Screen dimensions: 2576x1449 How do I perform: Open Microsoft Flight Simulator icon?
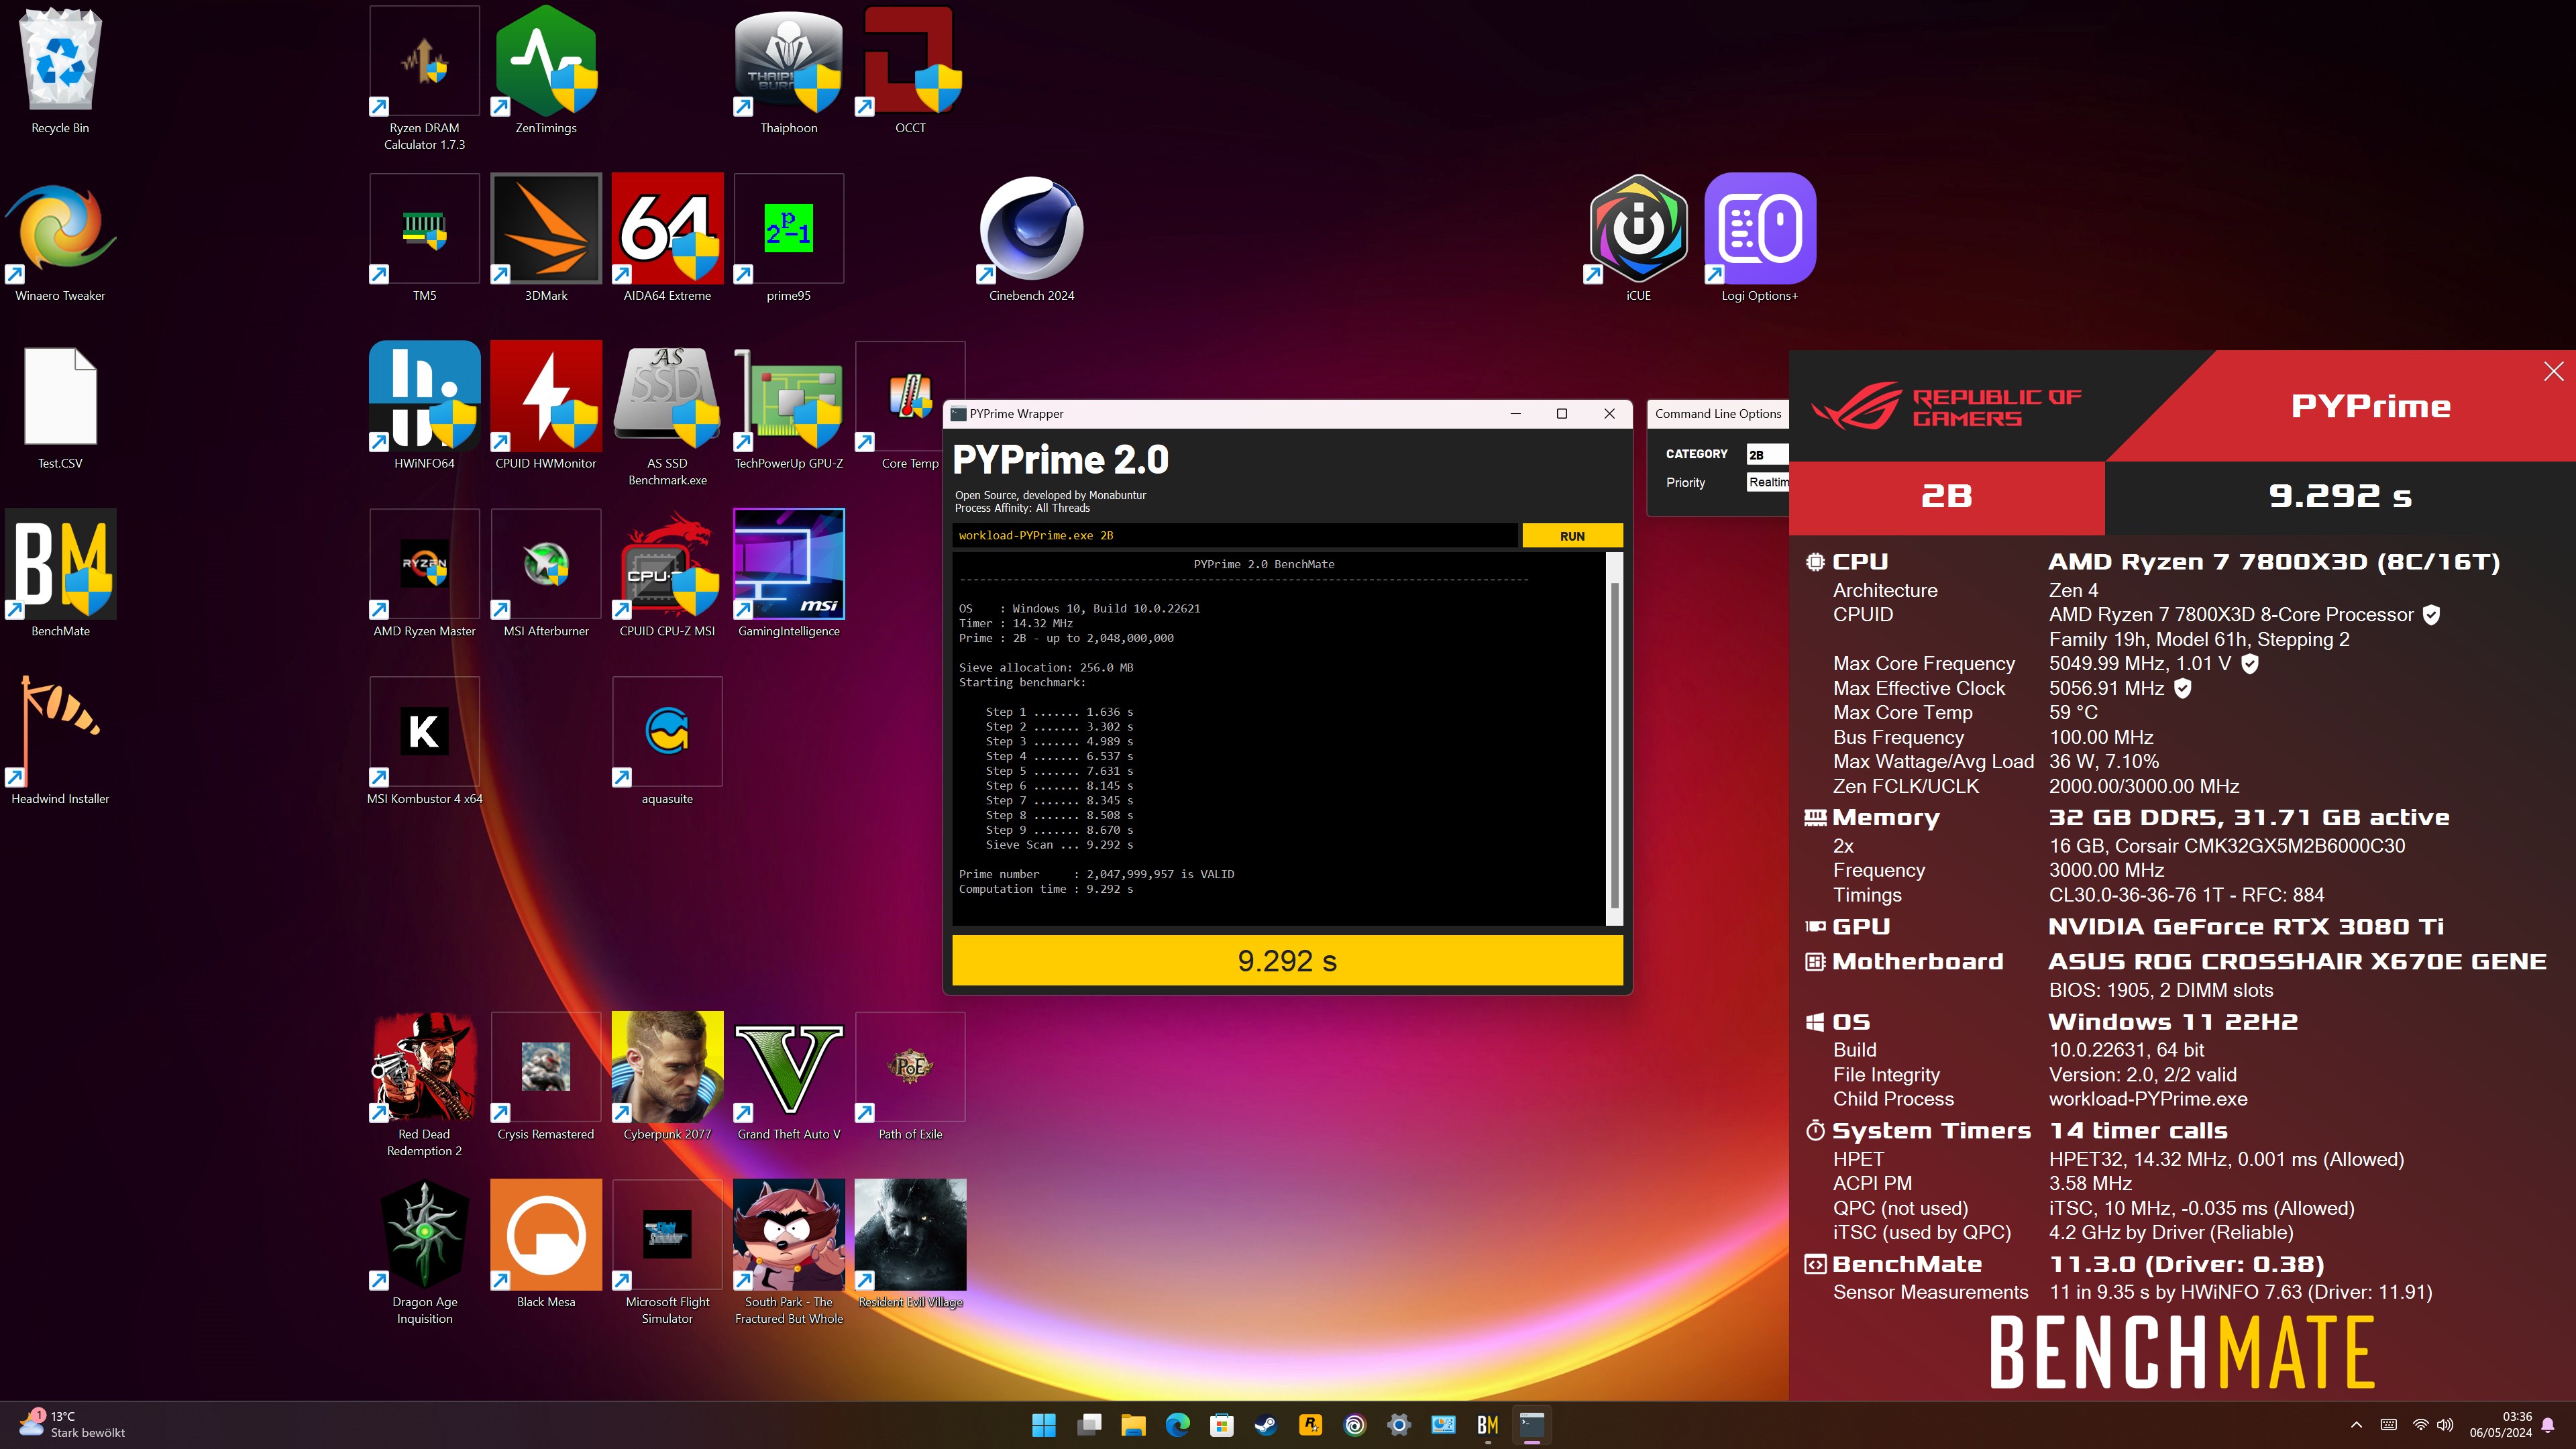[667, 1253]
